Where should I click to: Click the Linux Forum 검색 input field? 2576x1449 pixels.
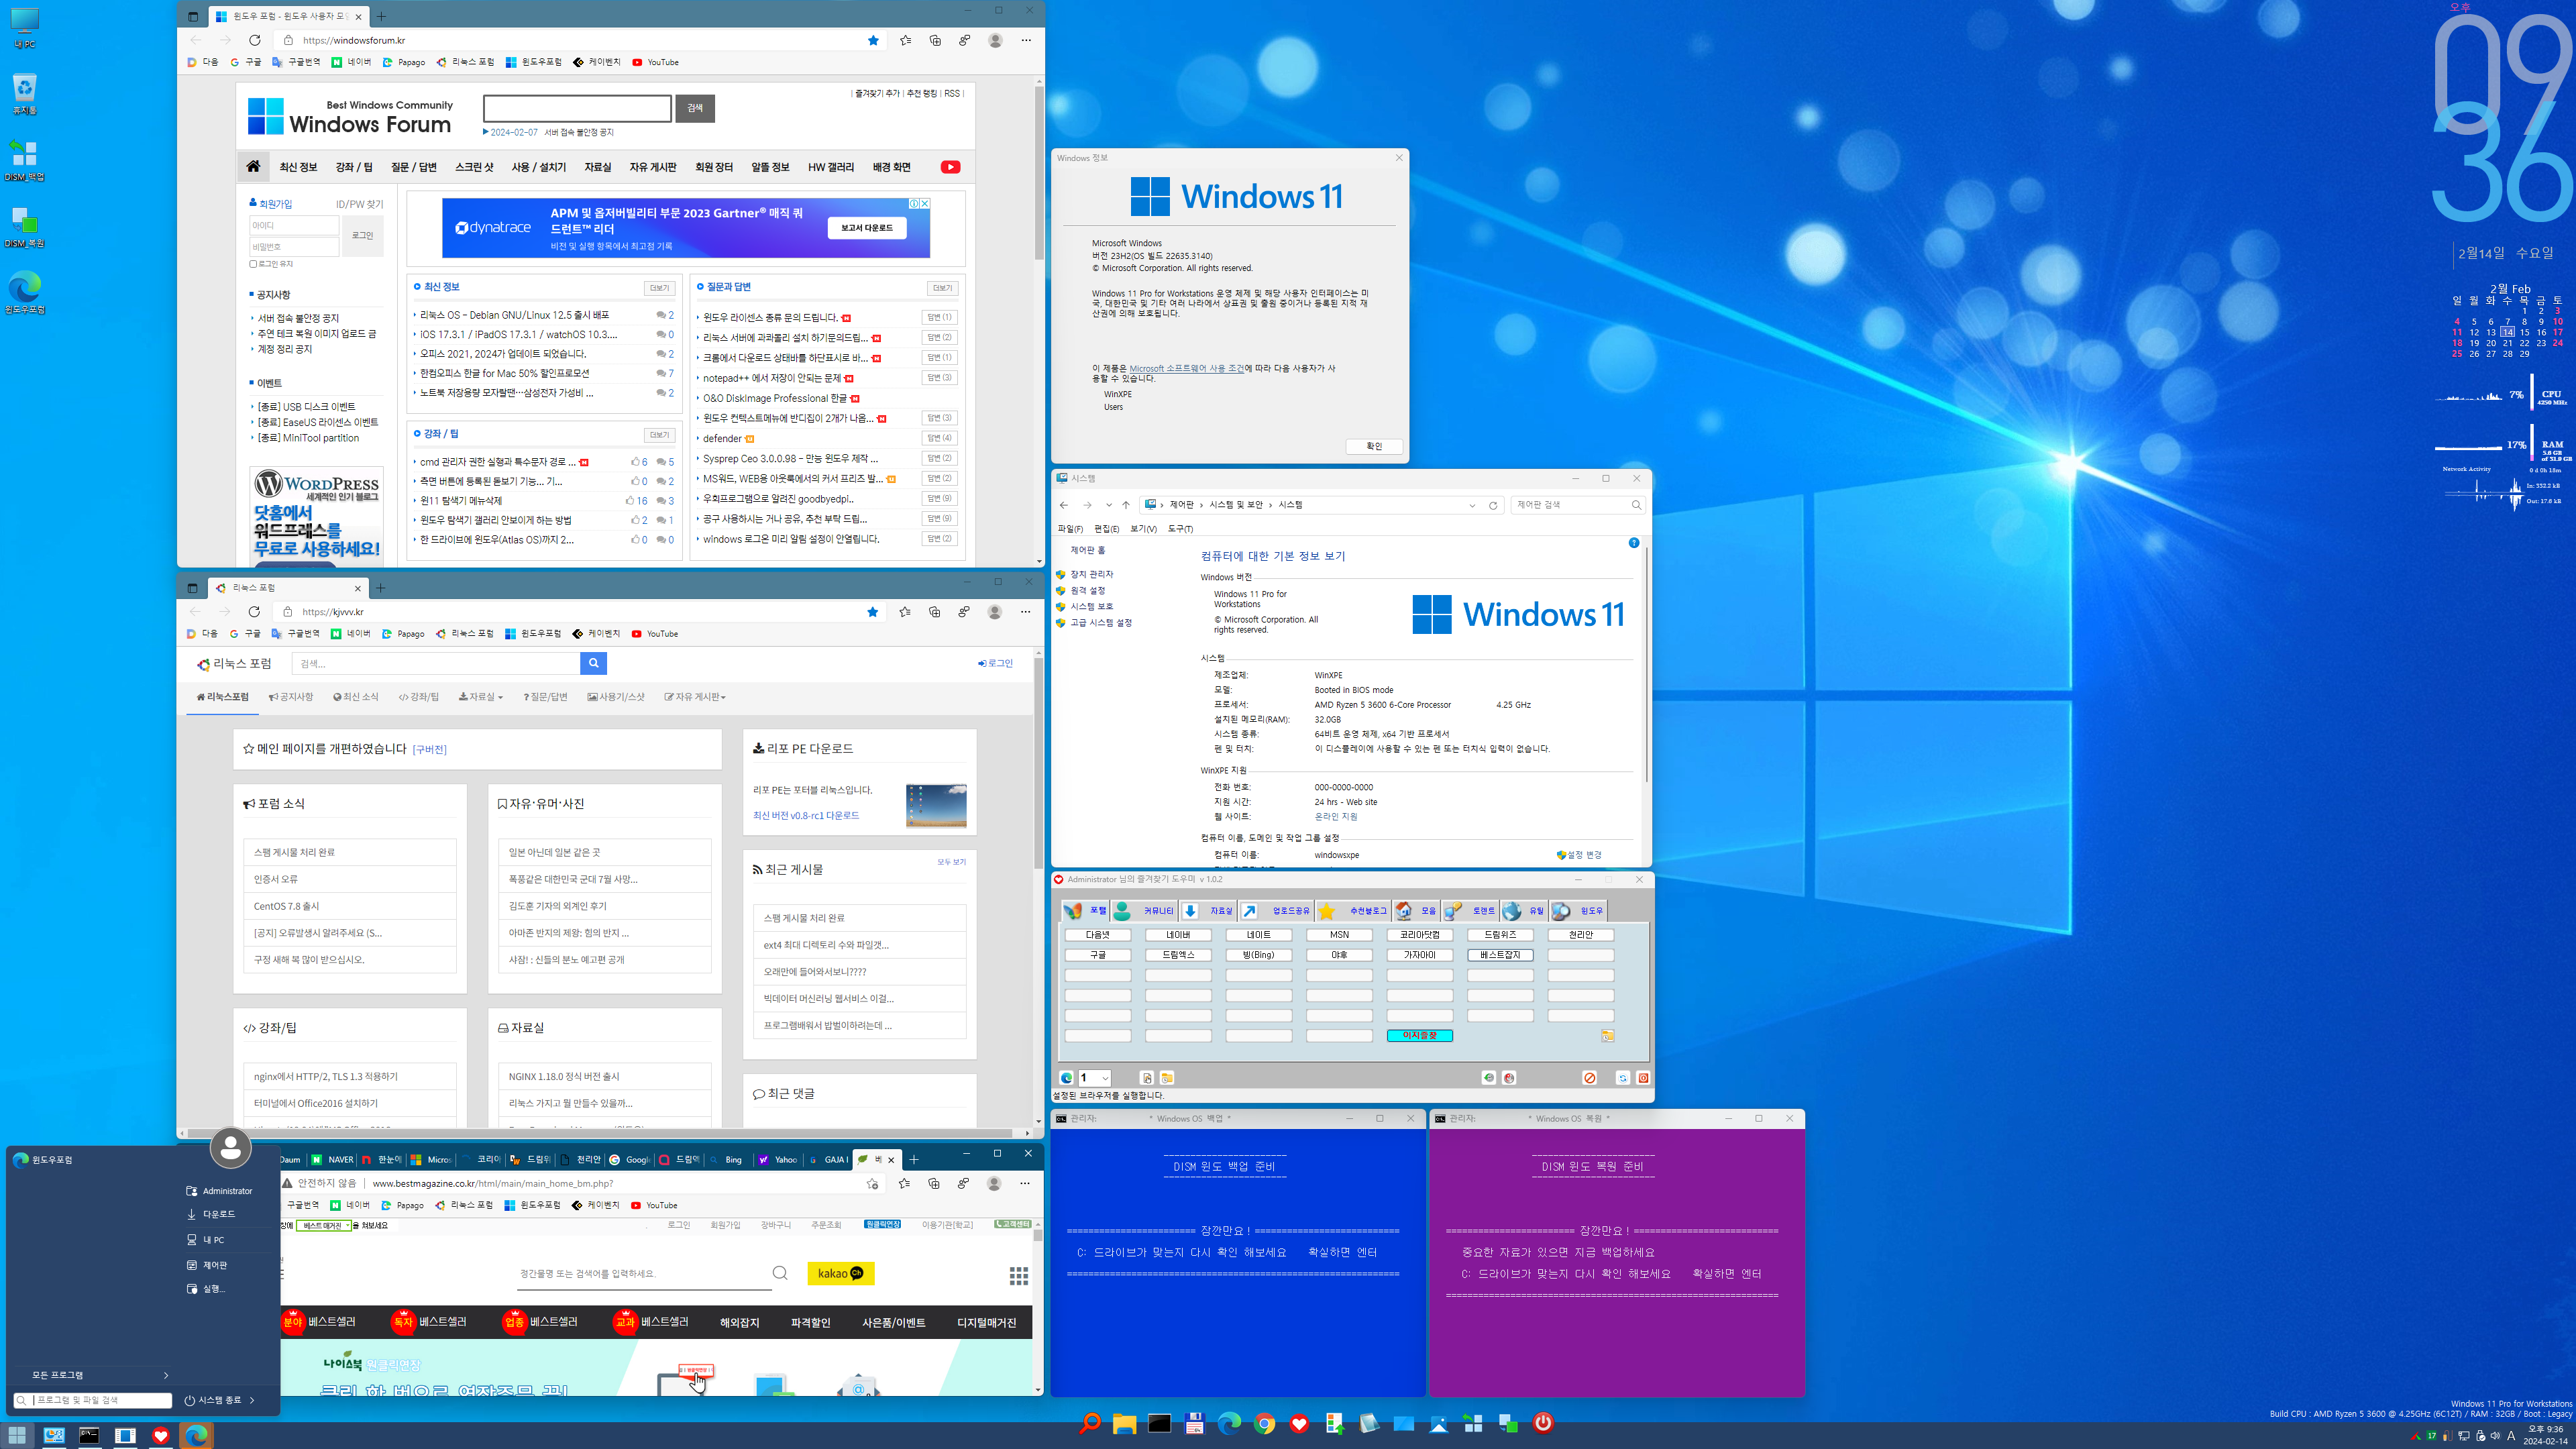(436, 663)
